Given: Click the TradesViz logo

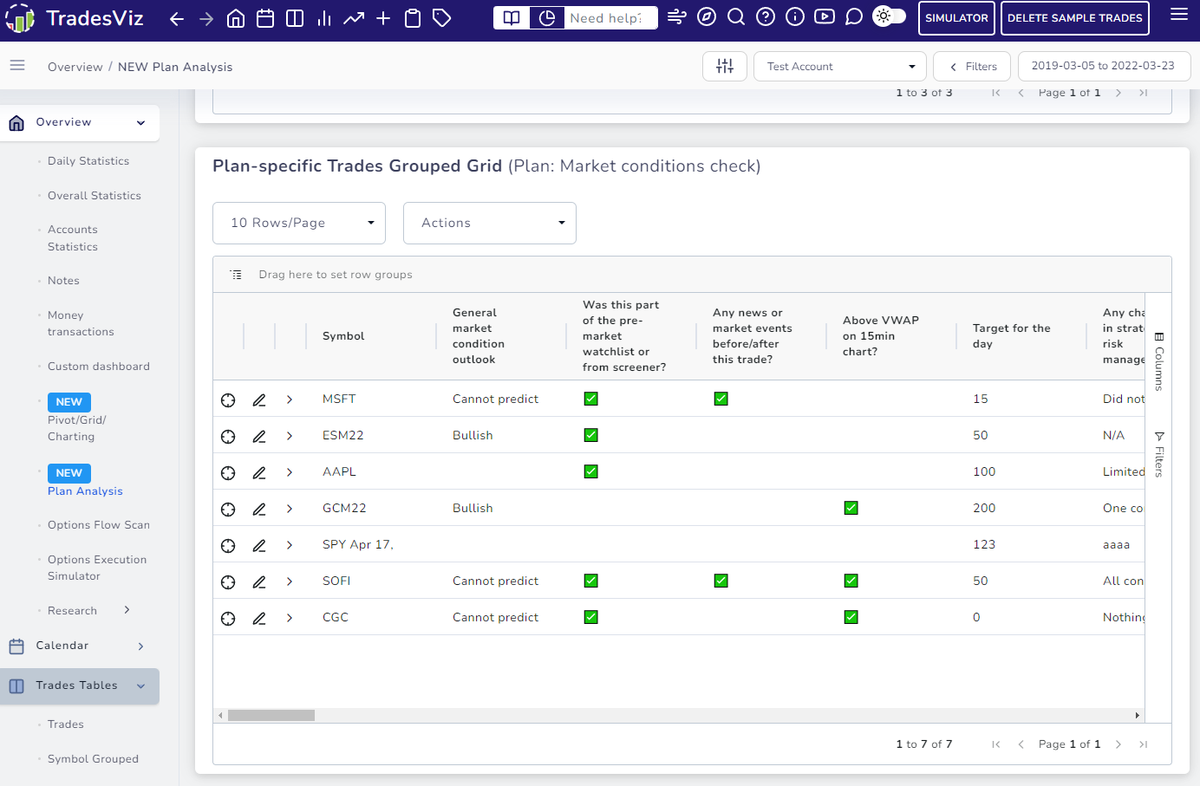Looking at the screenshot, I should (76, 18).
